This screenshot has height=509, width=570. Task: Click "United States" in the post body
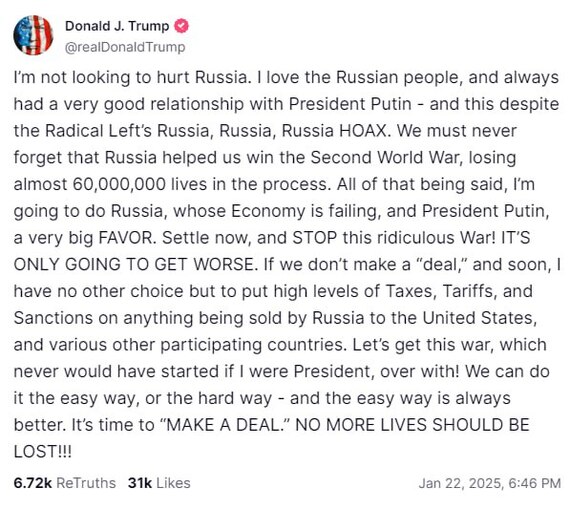(479, 318)
